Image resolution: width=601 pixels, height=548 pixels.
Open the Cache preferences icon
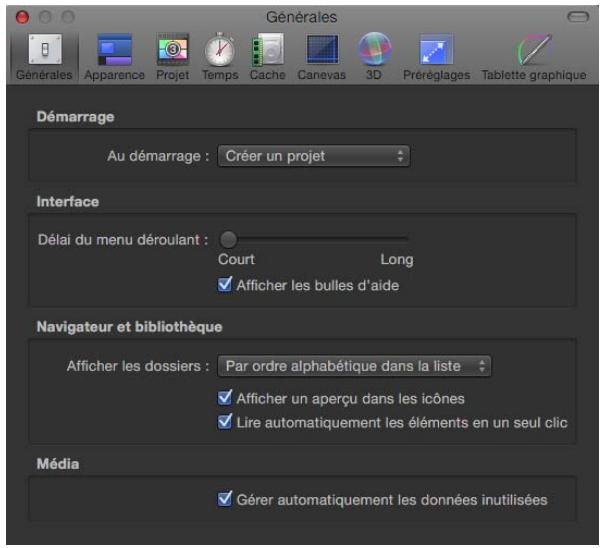click(x=268, y=49)
